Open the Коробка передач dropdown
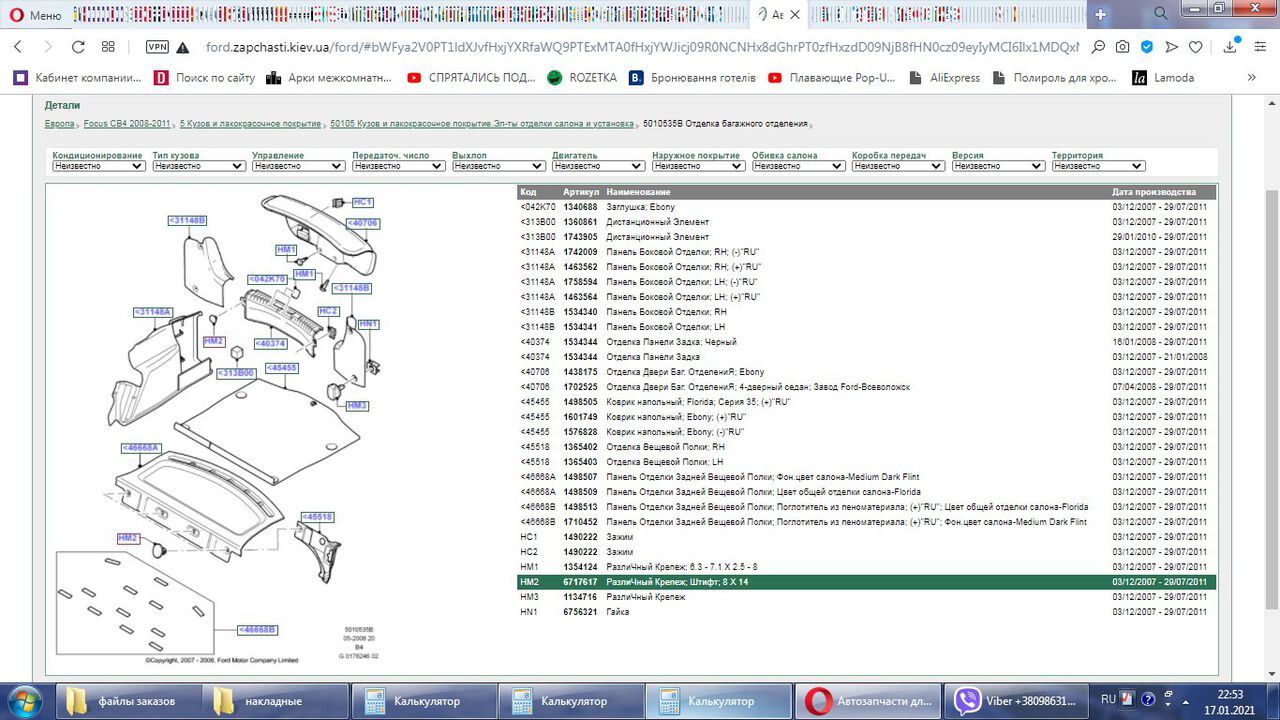Image resolution: width=1280 pixels, height=720 pixels. (898, 166)
